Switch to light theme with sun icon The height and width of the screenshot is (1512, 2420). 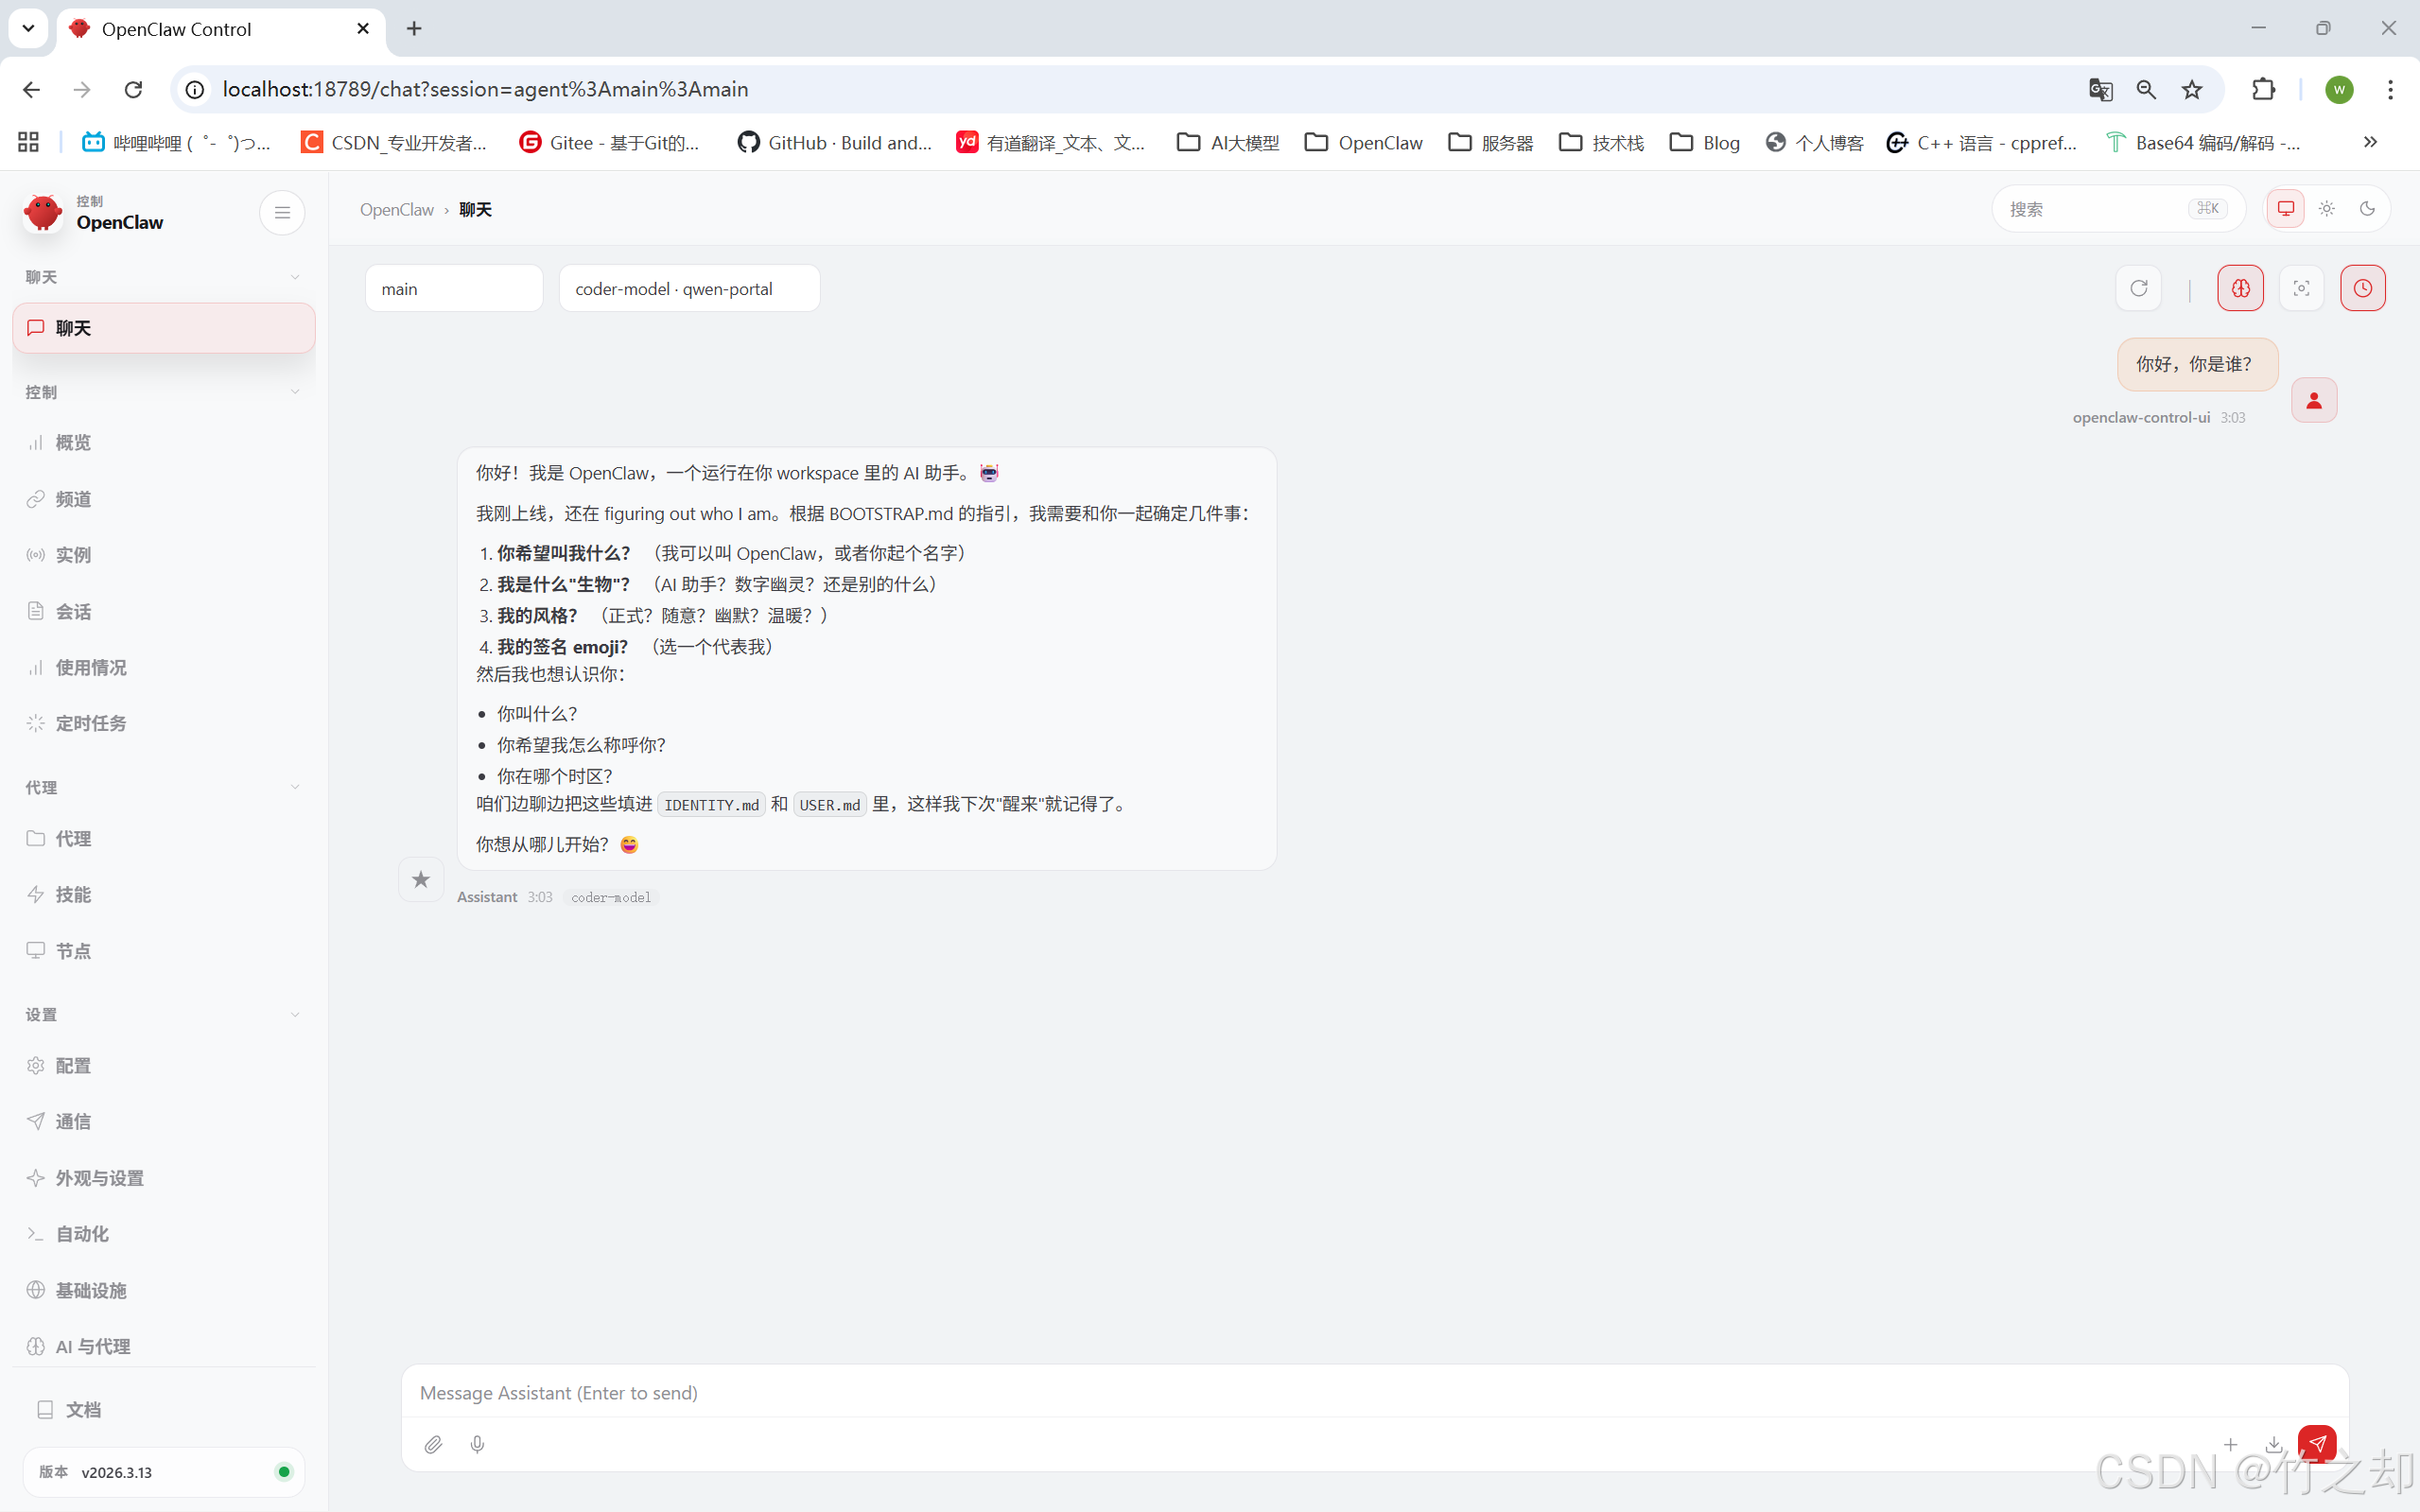coord(2326,208)
